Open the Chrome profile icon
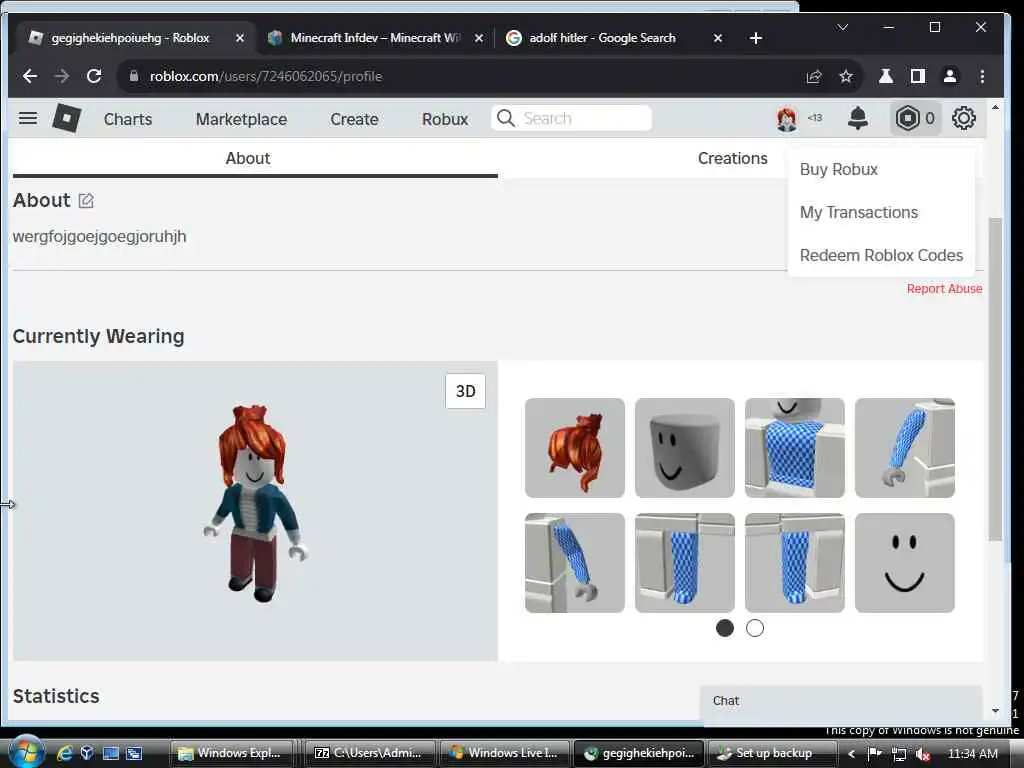Image resolution: width=1024 pixels, height=768 pixels. (950, 76)
